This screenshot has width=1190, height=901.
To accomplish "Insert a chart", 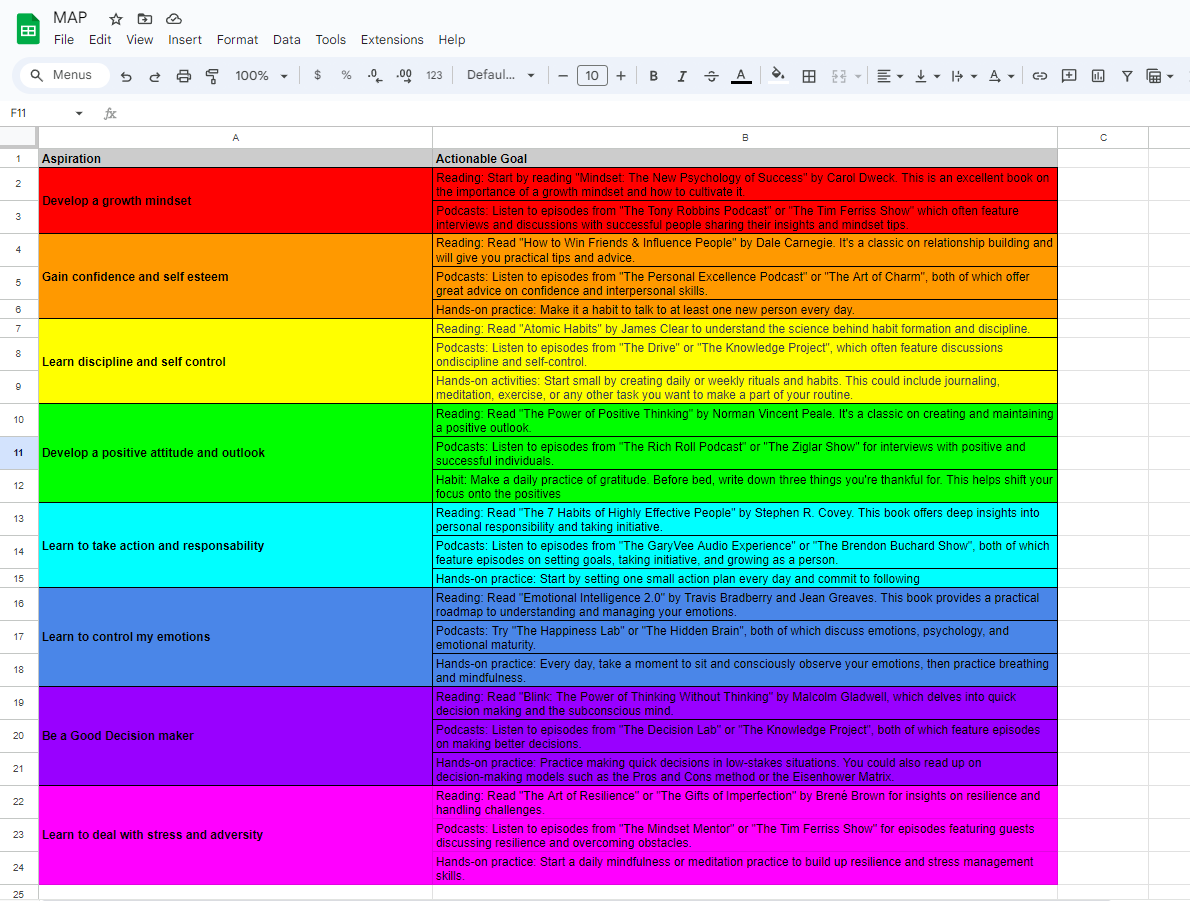I will pos(1098,76).
